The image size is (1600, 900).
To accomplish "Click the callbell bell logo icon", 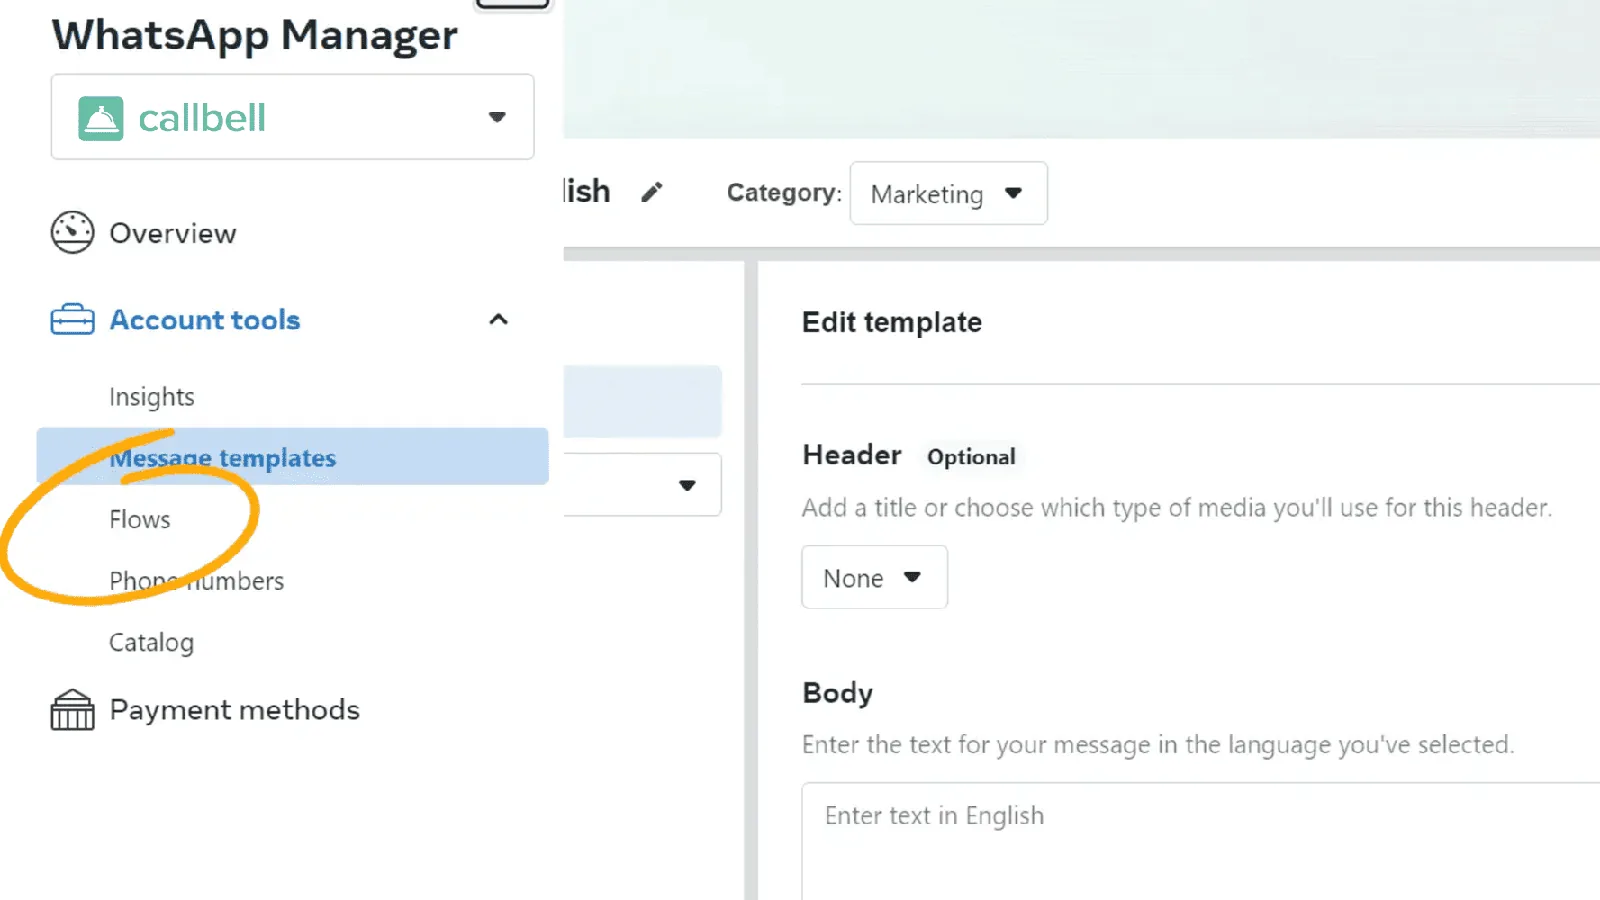I will coord(101,118).
